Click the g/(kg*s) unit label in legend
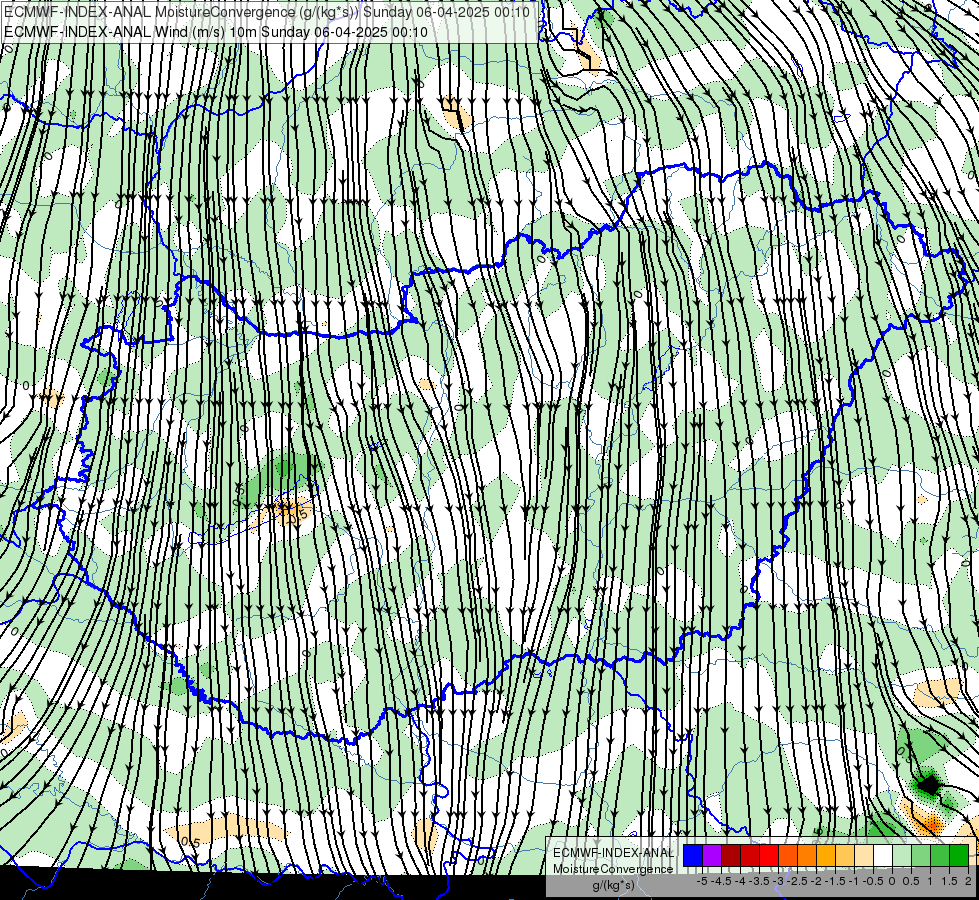979x900 pixels. coord(613,886)
